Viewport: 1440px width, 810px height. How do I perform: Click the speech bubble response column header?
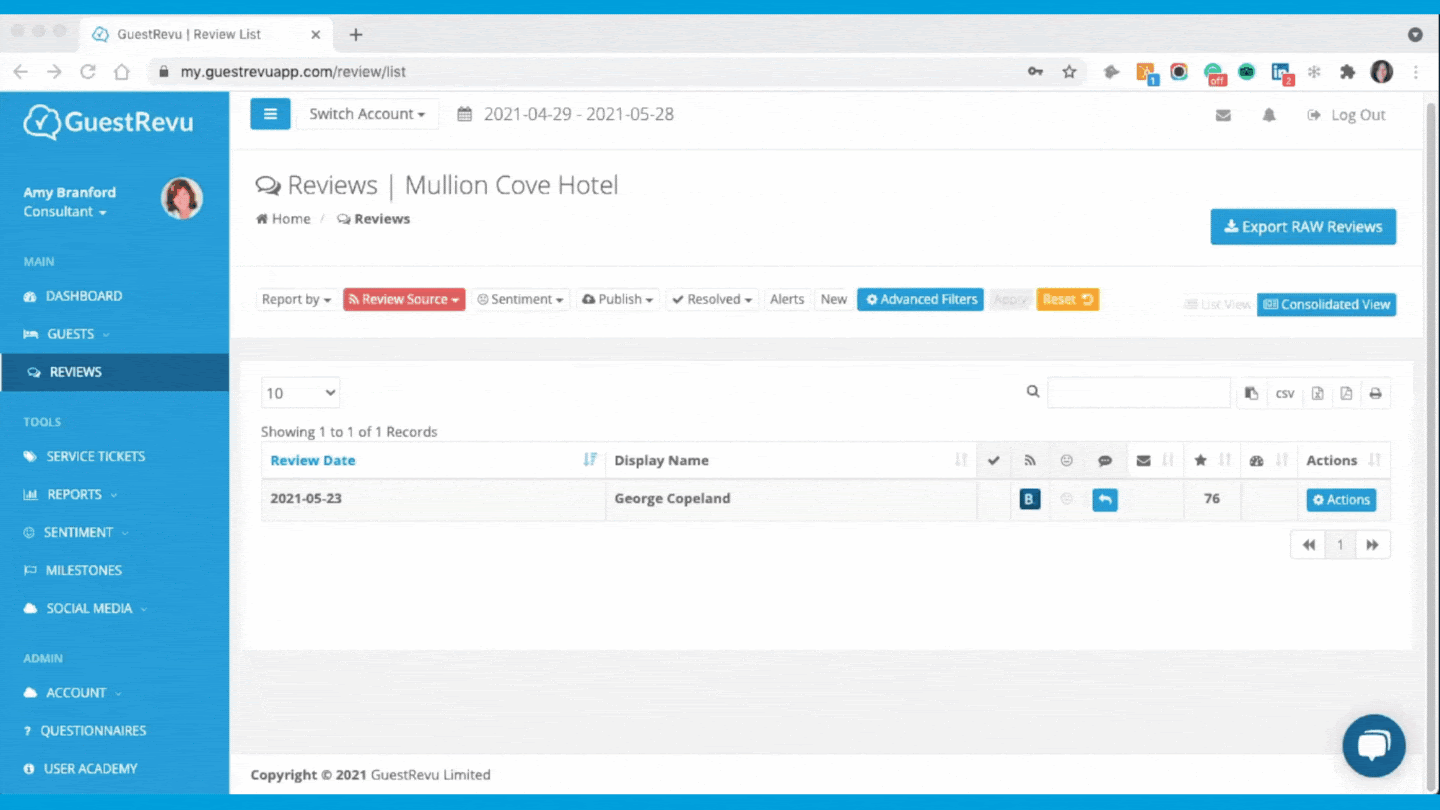tap(1105, 460)
